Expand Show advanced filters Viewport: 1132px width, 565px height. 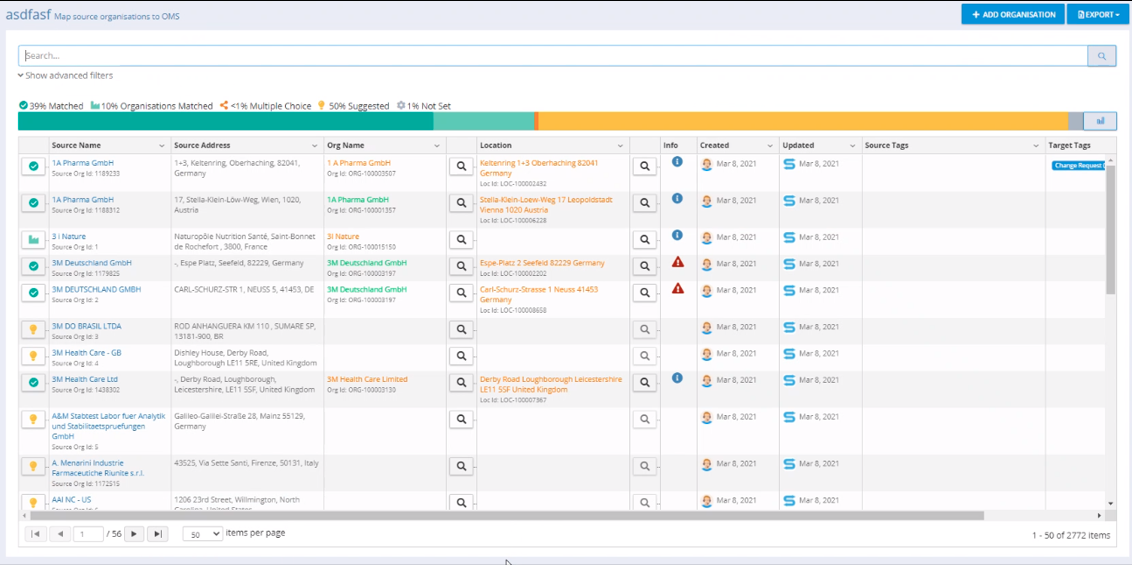(x=65, y=76)
